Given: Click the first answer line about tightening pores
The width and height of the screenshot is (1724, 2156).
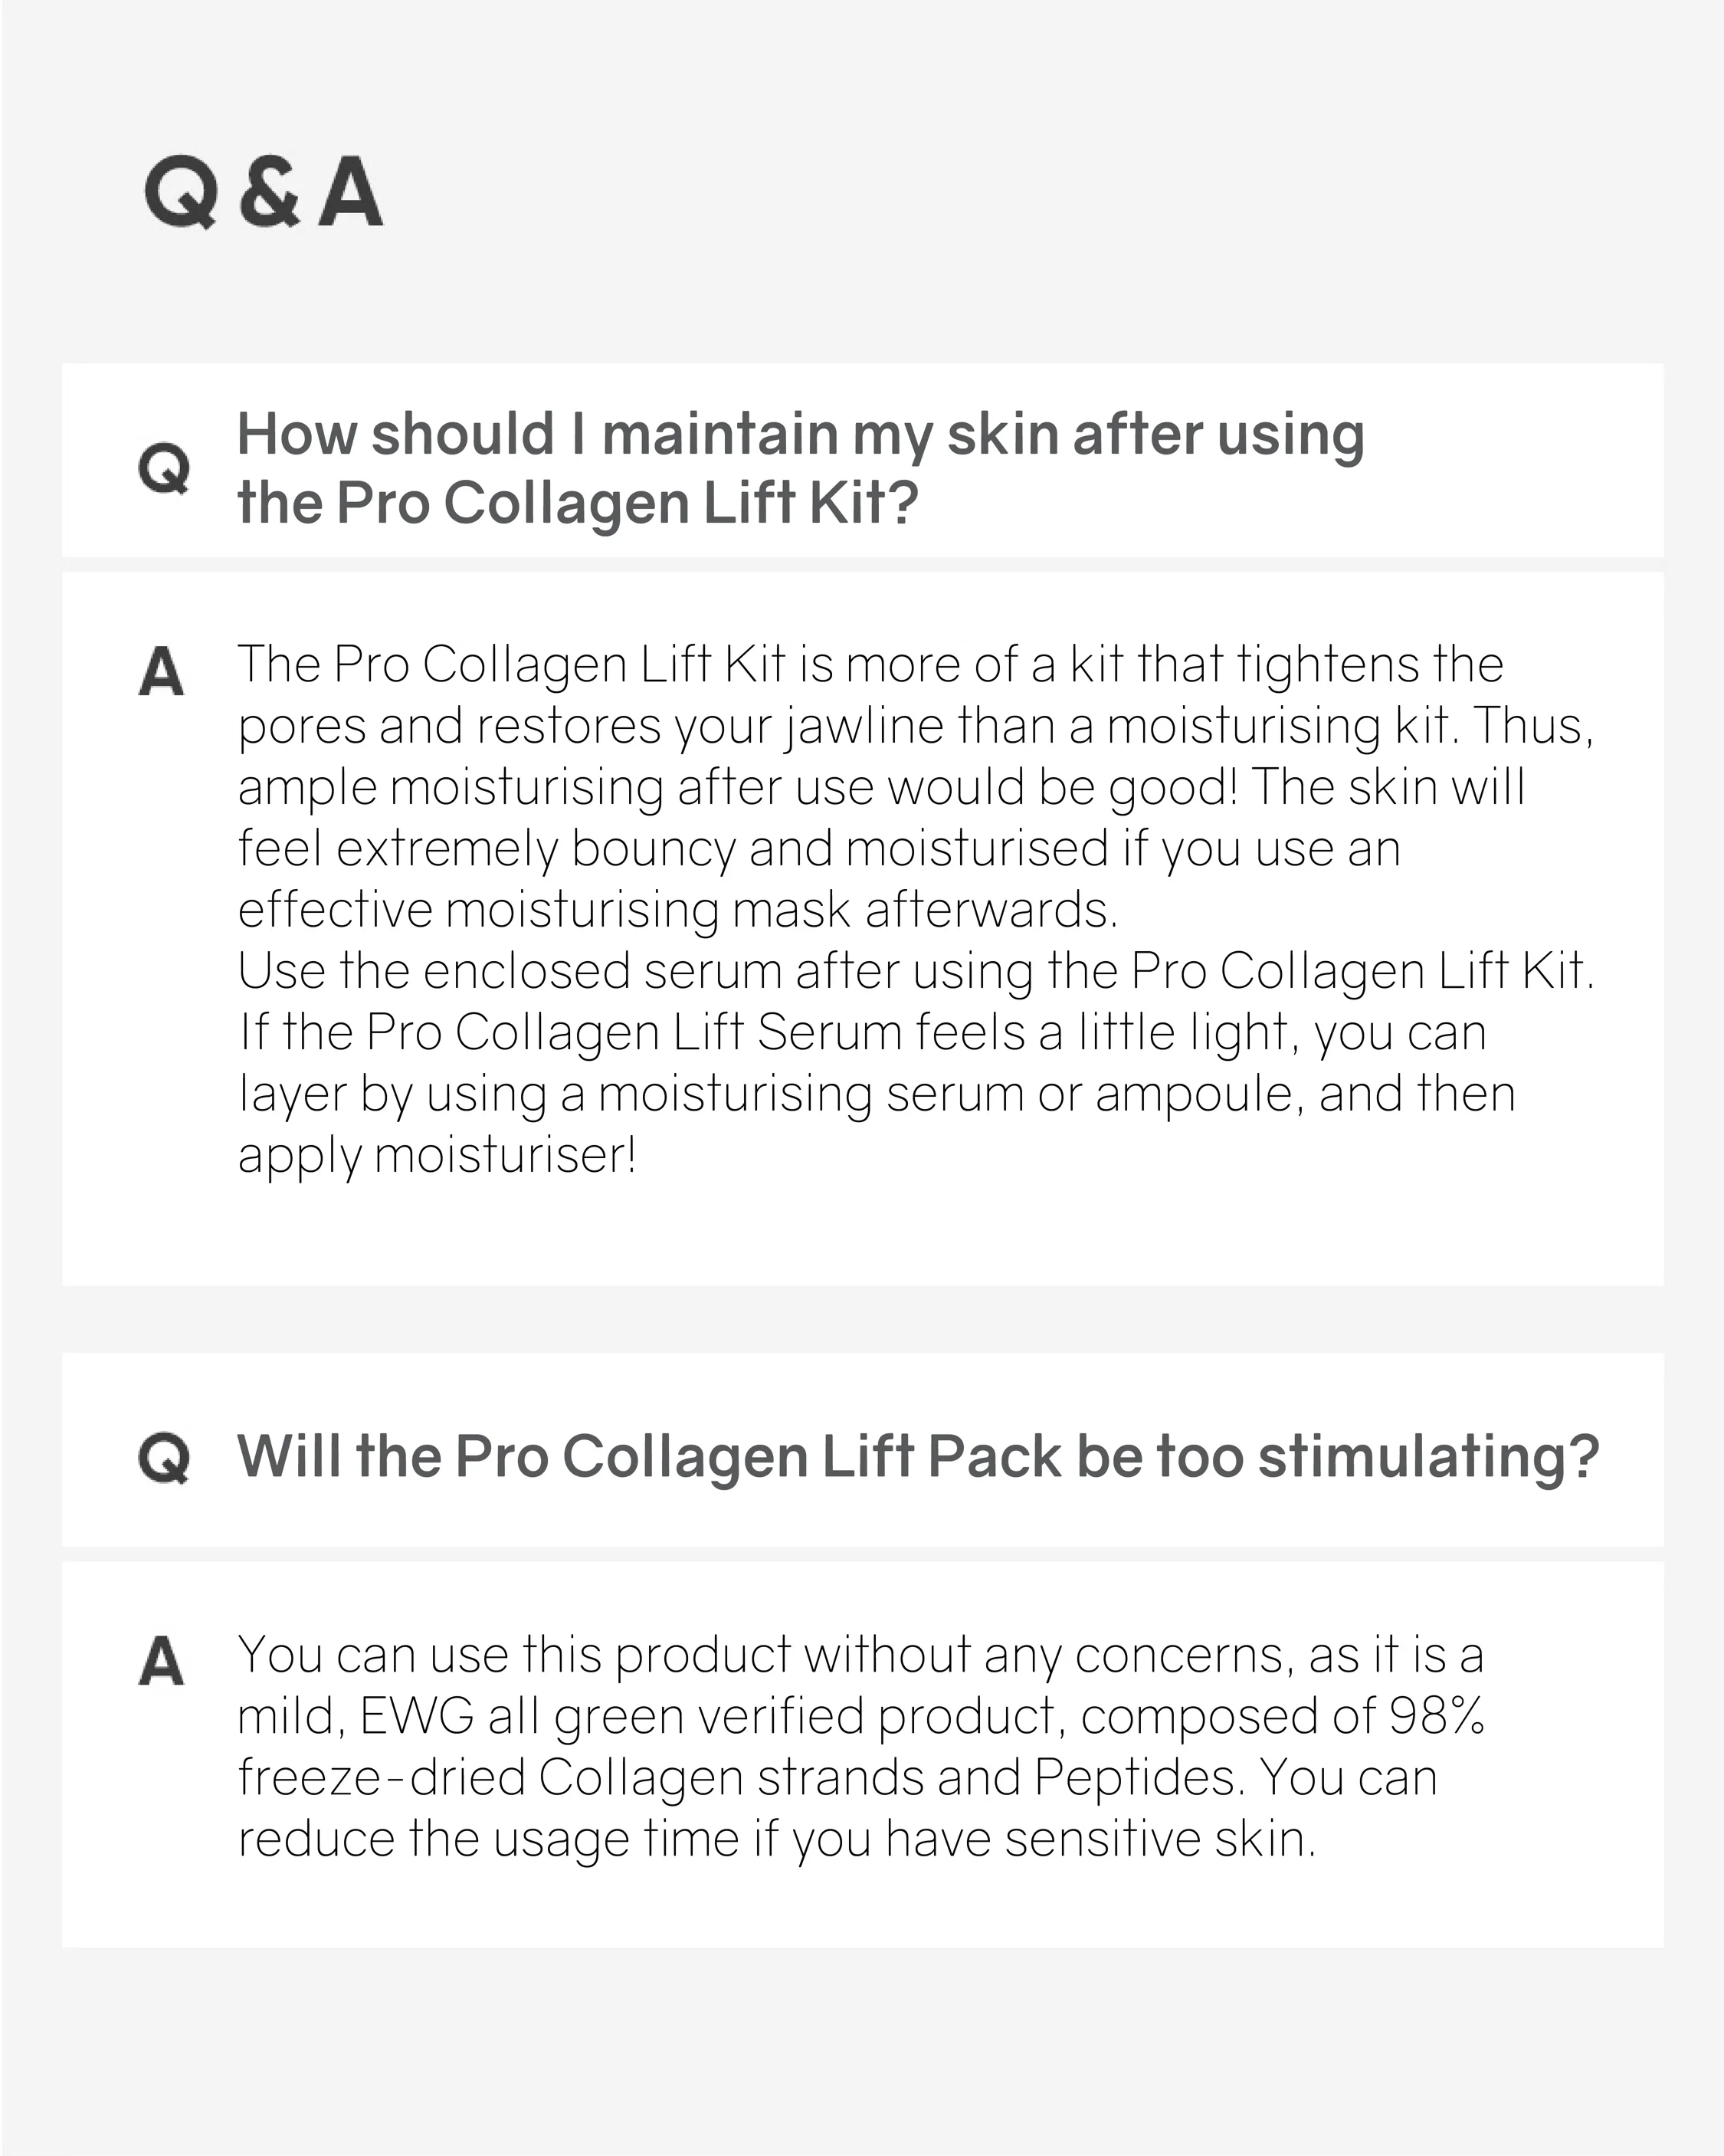Looking at the screenshot, I should coord(870,665).
